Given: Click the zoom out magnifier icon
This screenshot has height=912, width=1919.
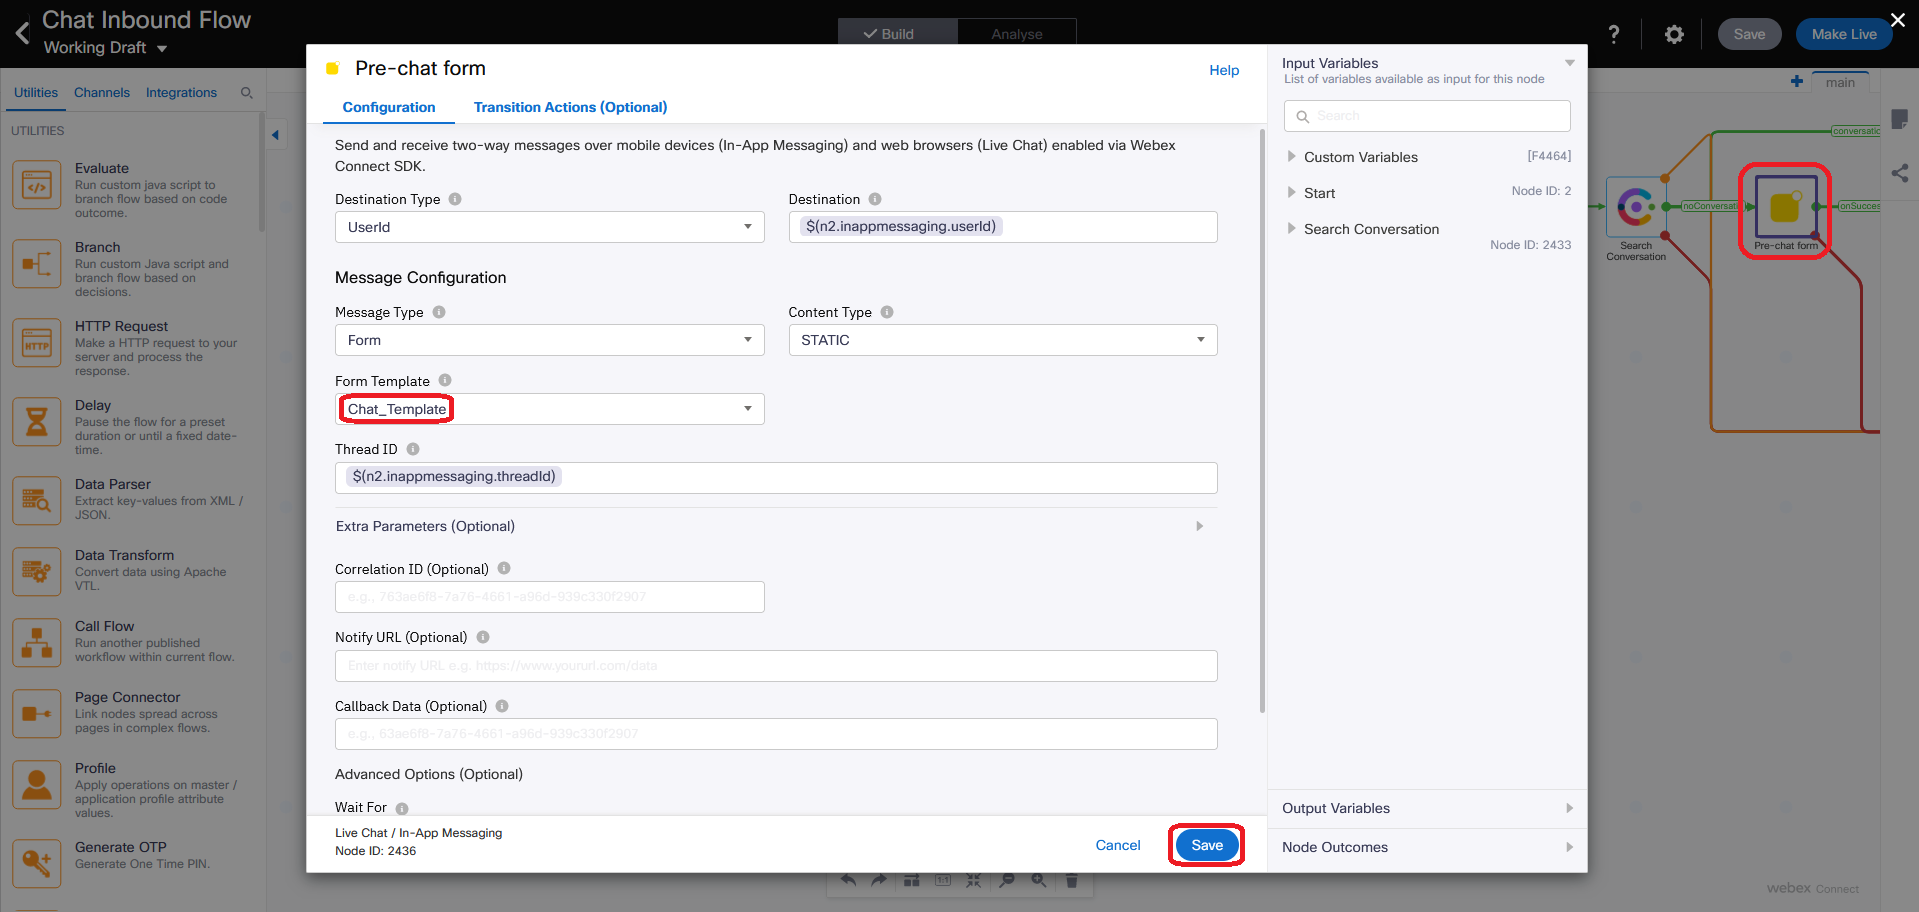Looking at the screenshot, I should pyautogui.click(x=1007, y=880).
